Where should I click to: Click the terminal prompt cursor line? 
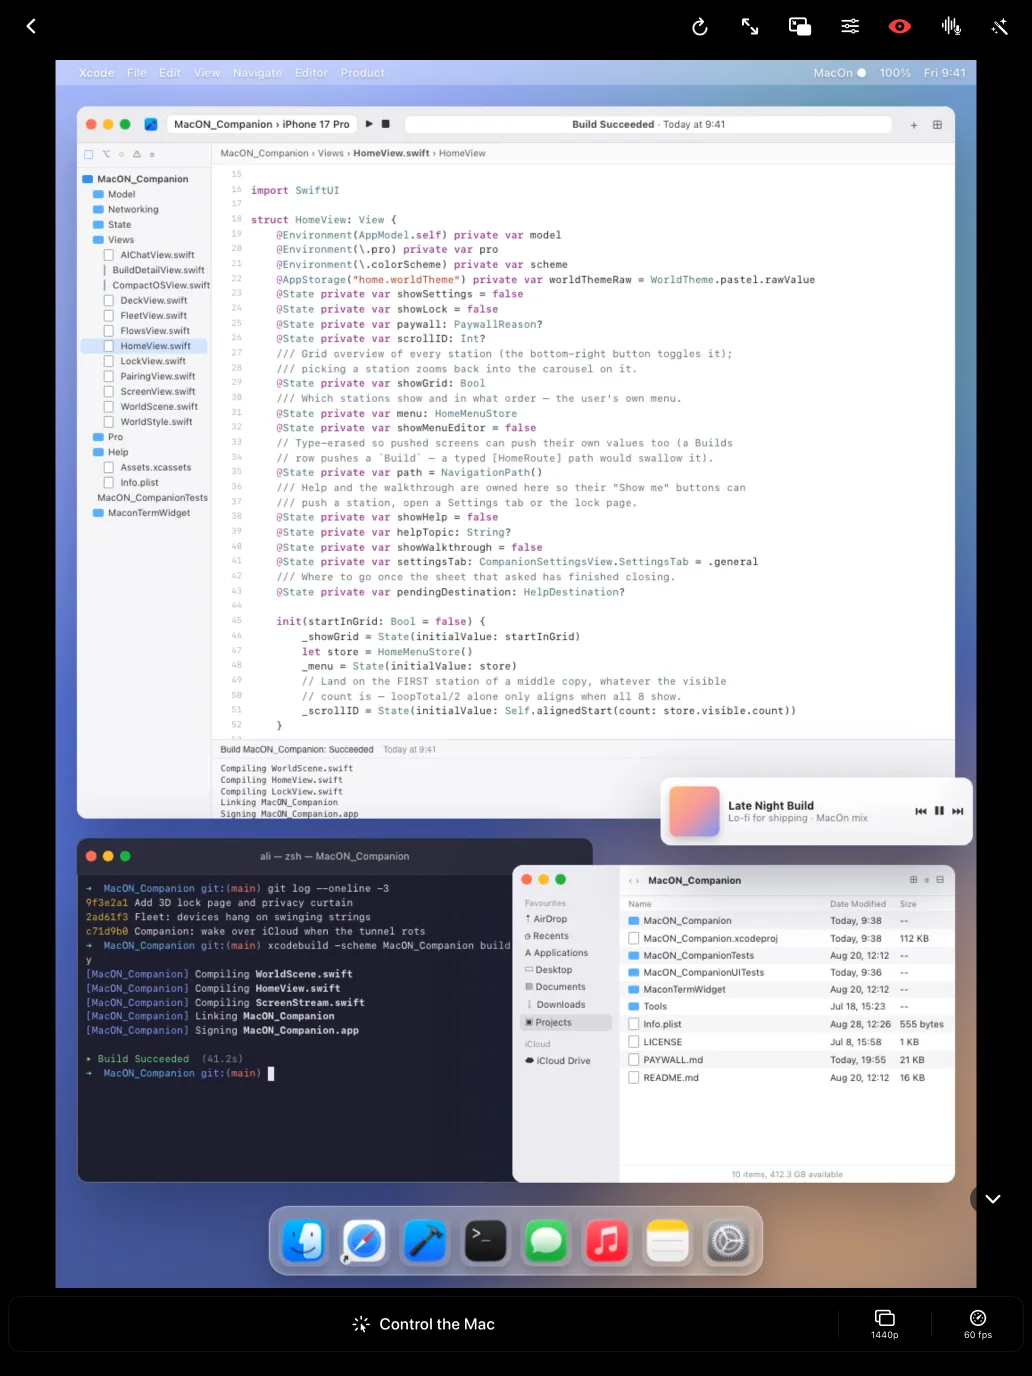pyautogui.click(x=180, y=1073)
